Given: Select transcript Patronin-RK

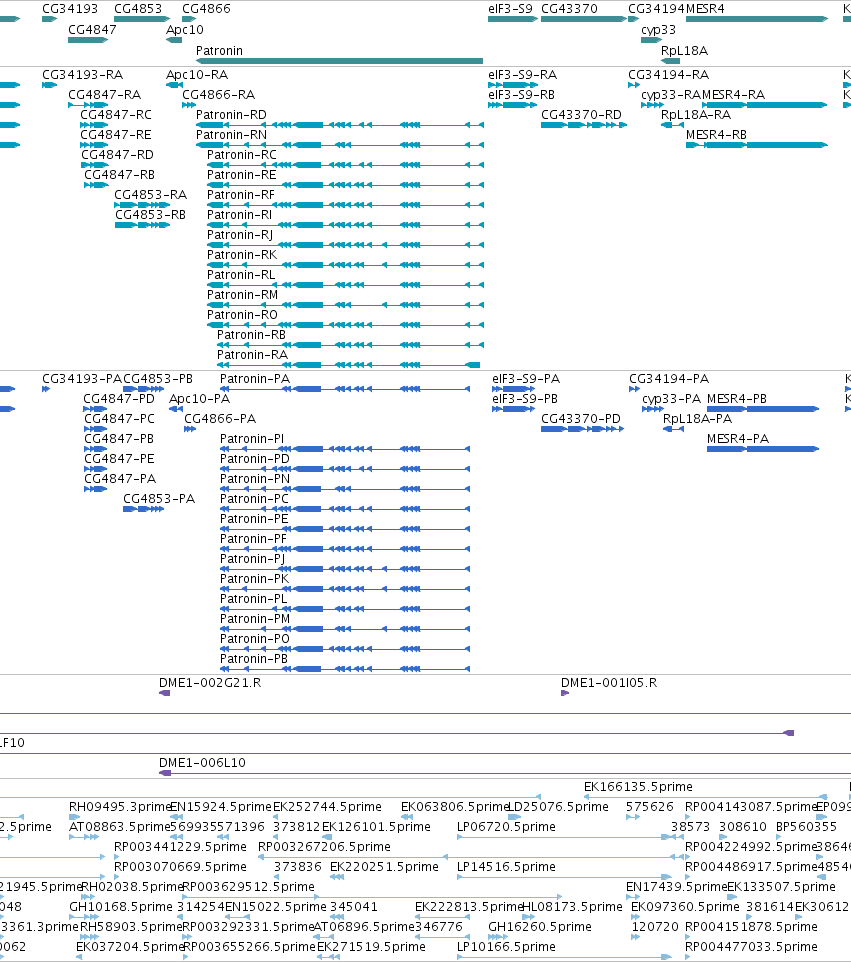Looking at the screenshot, I should (x=345, y=265).
